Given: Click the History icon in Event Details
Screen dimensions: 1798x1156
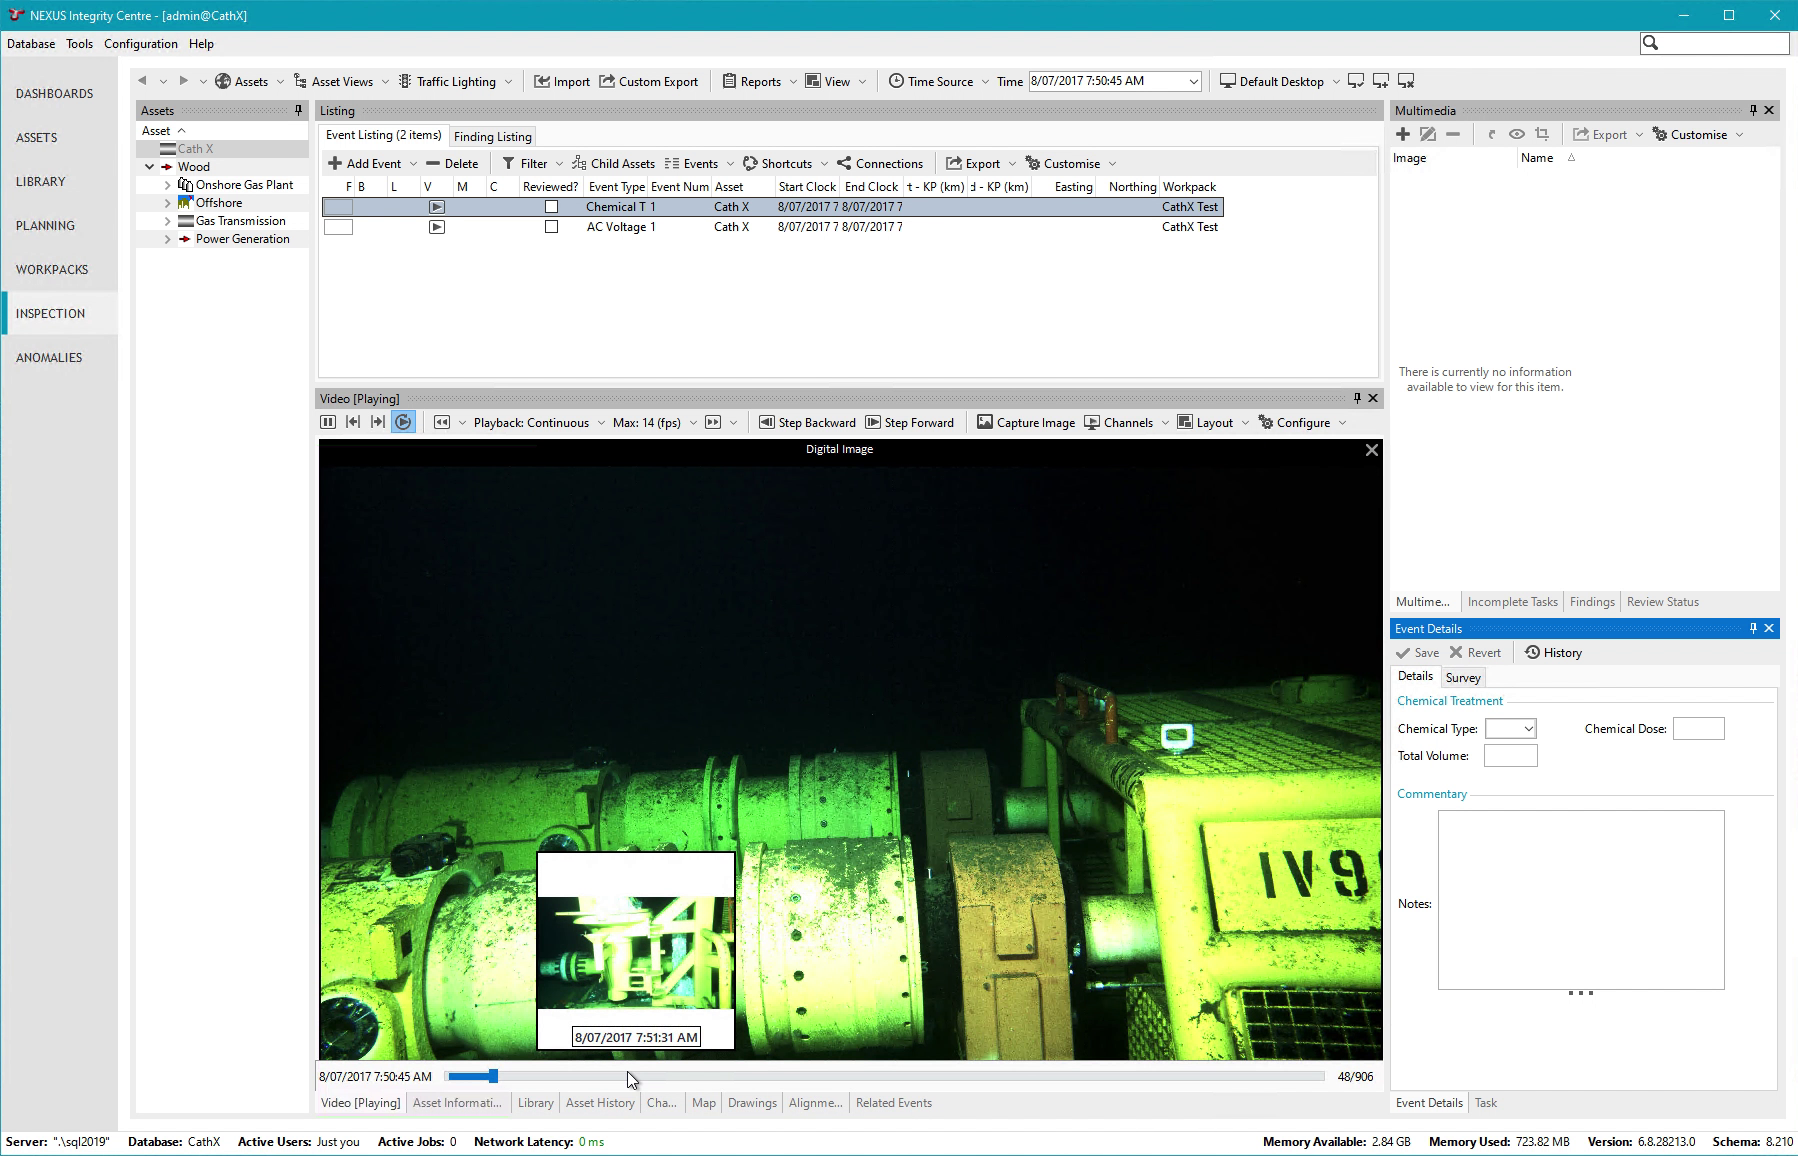Looking at the screenshot, I should pos(1533,653).
